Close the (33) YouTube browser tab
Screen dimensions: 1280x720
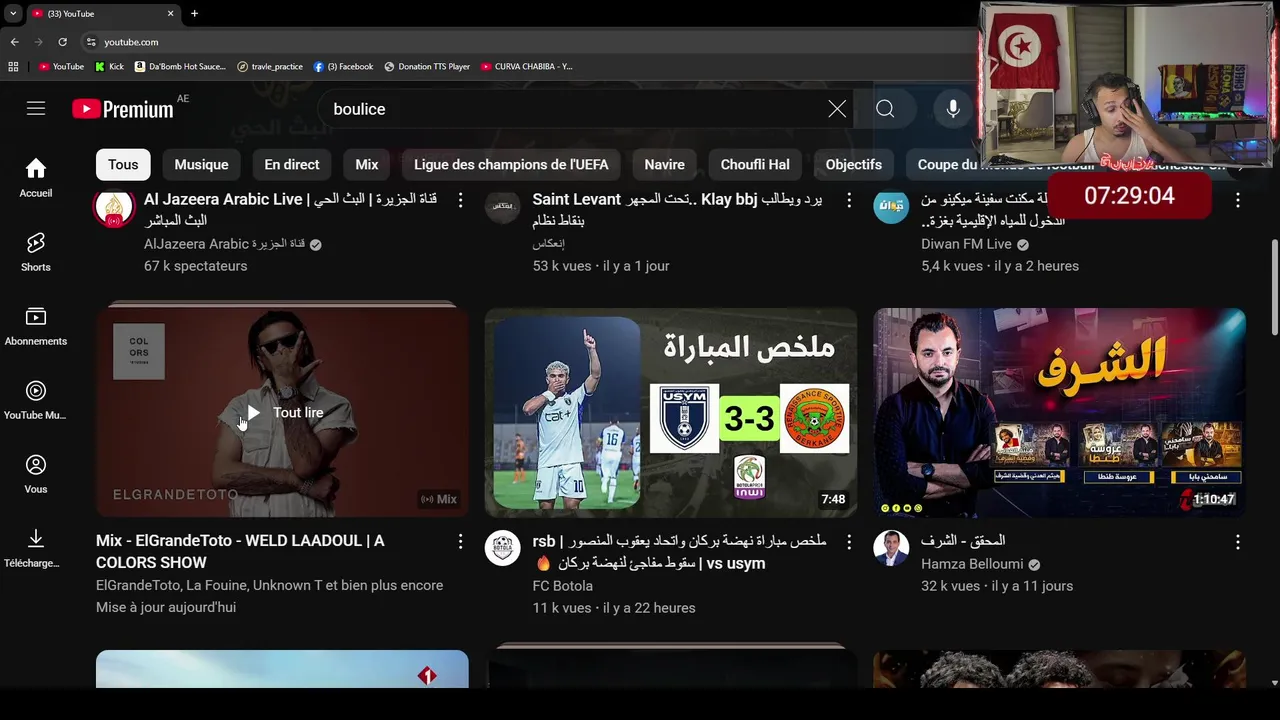coord(170,13)
